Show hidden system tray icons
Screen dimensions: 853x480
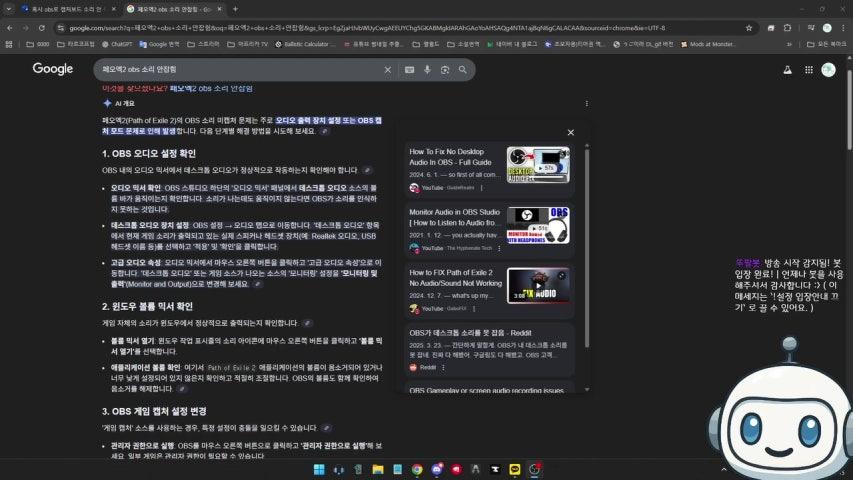(724, 469)
